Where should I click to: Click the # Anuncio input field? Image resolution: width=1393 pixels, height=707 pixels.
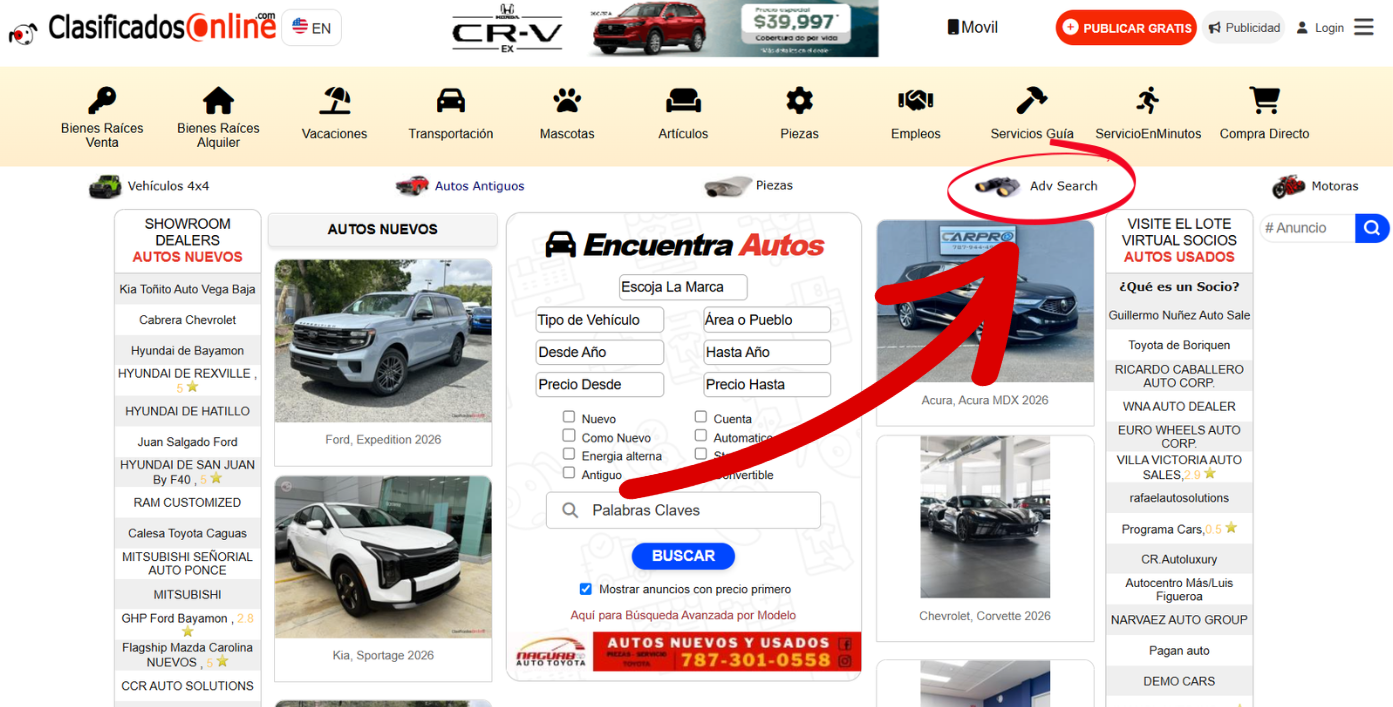[x=1307, y=228]
